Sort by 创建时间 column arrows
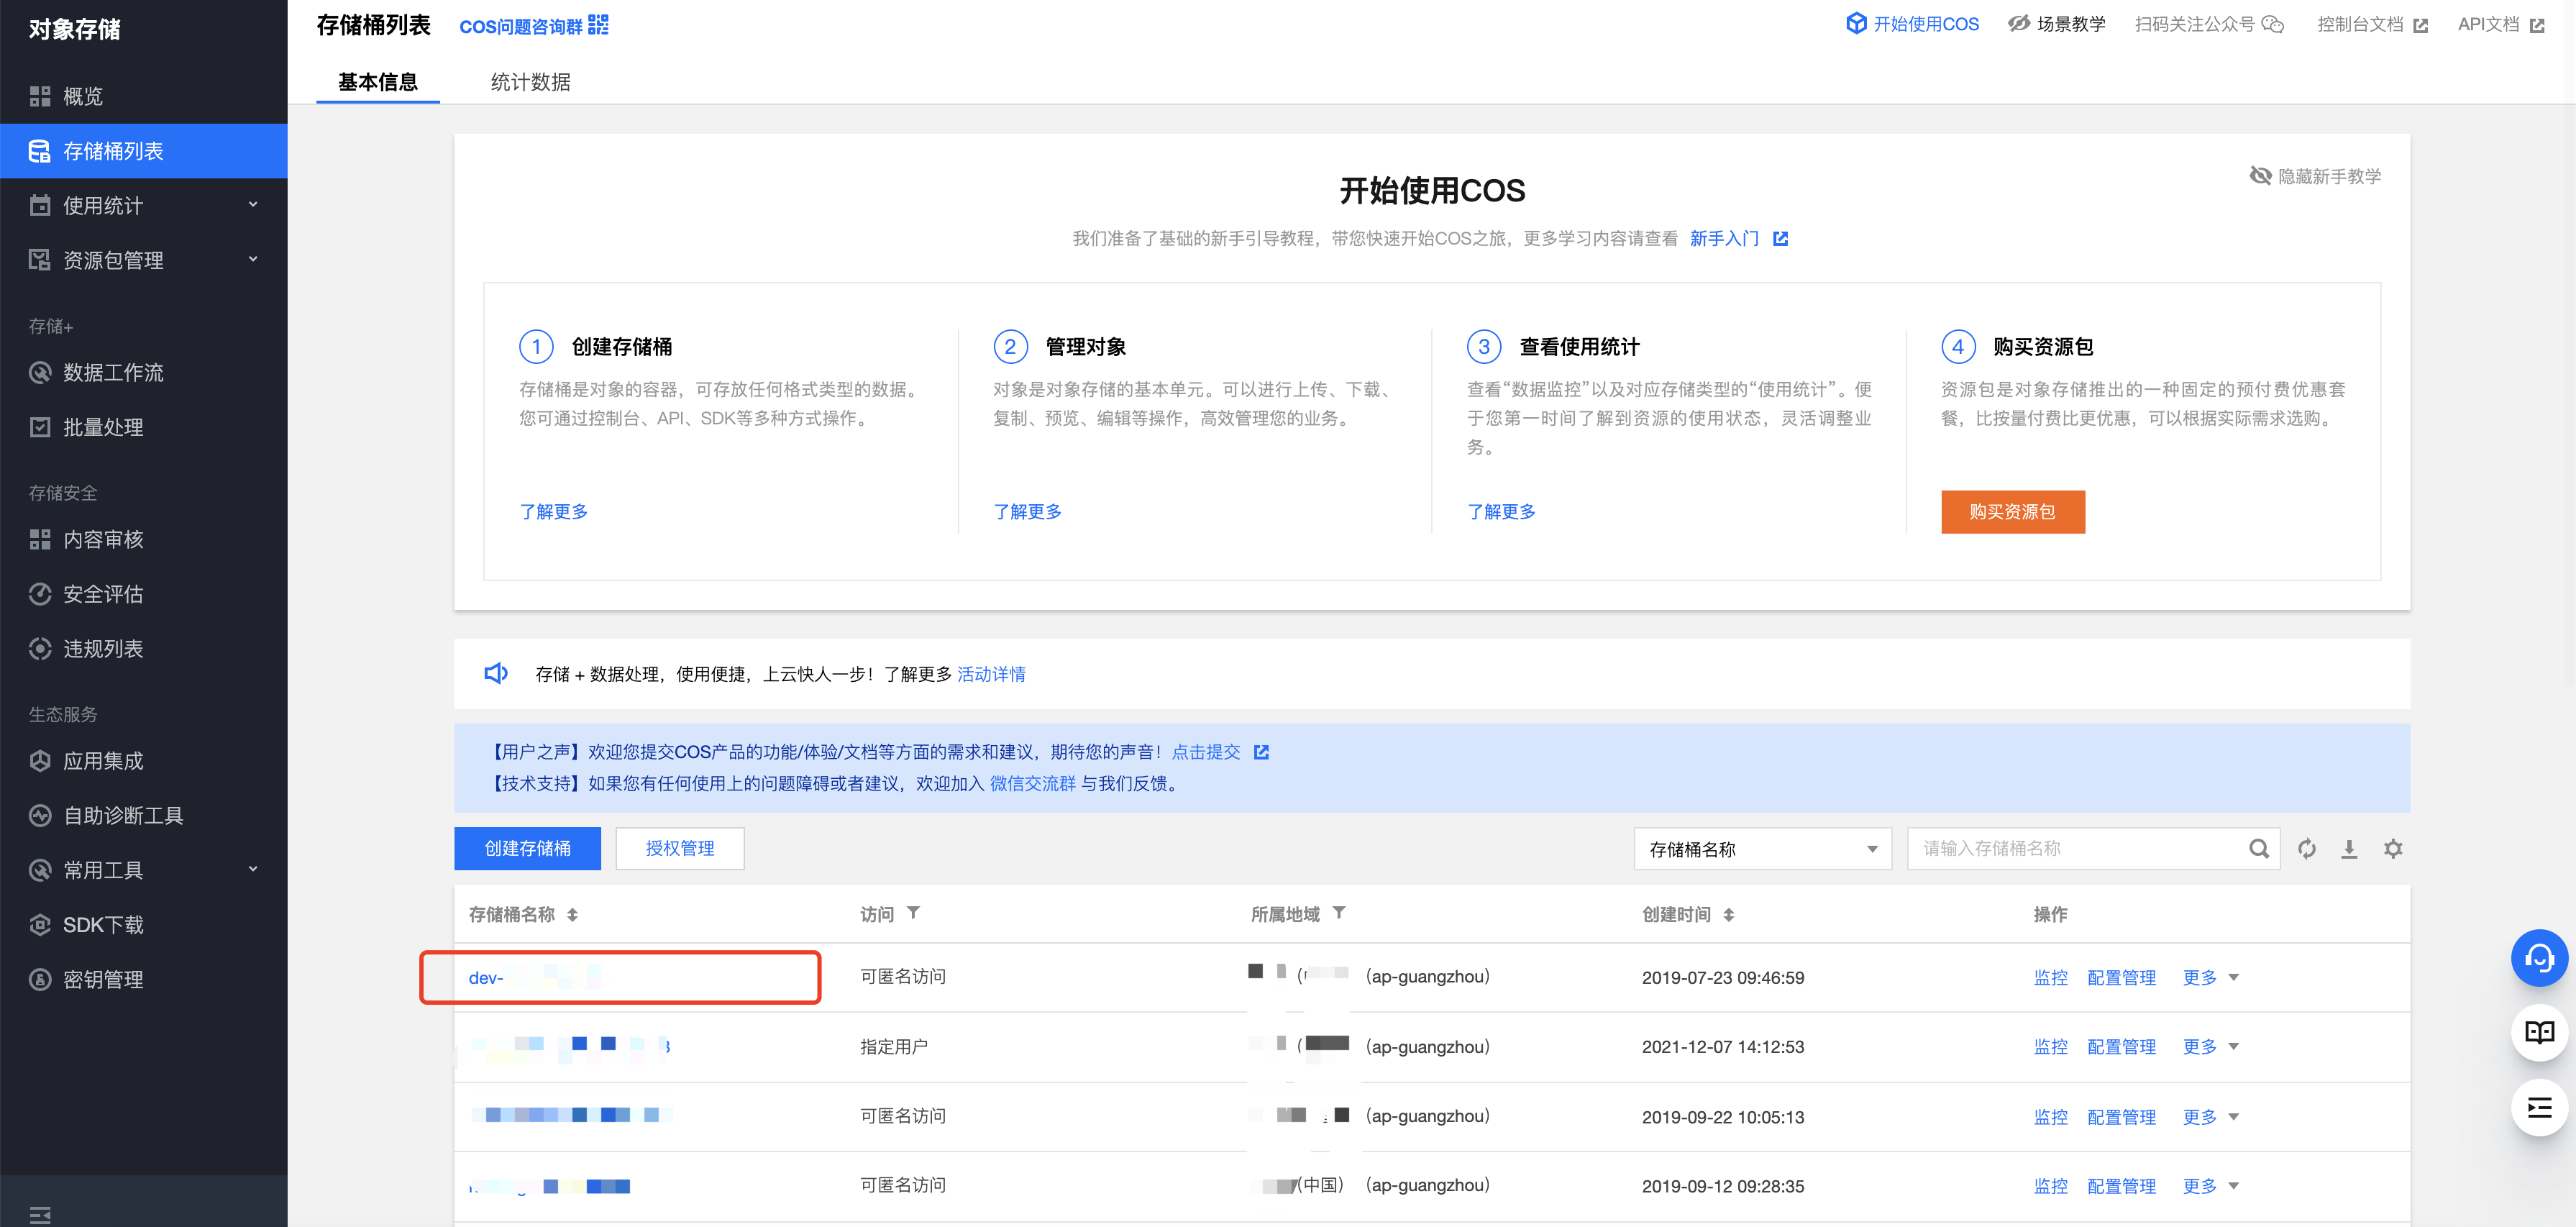Image resolution: width=2576 pixels, height=1227 pixels. [1728, 914]
